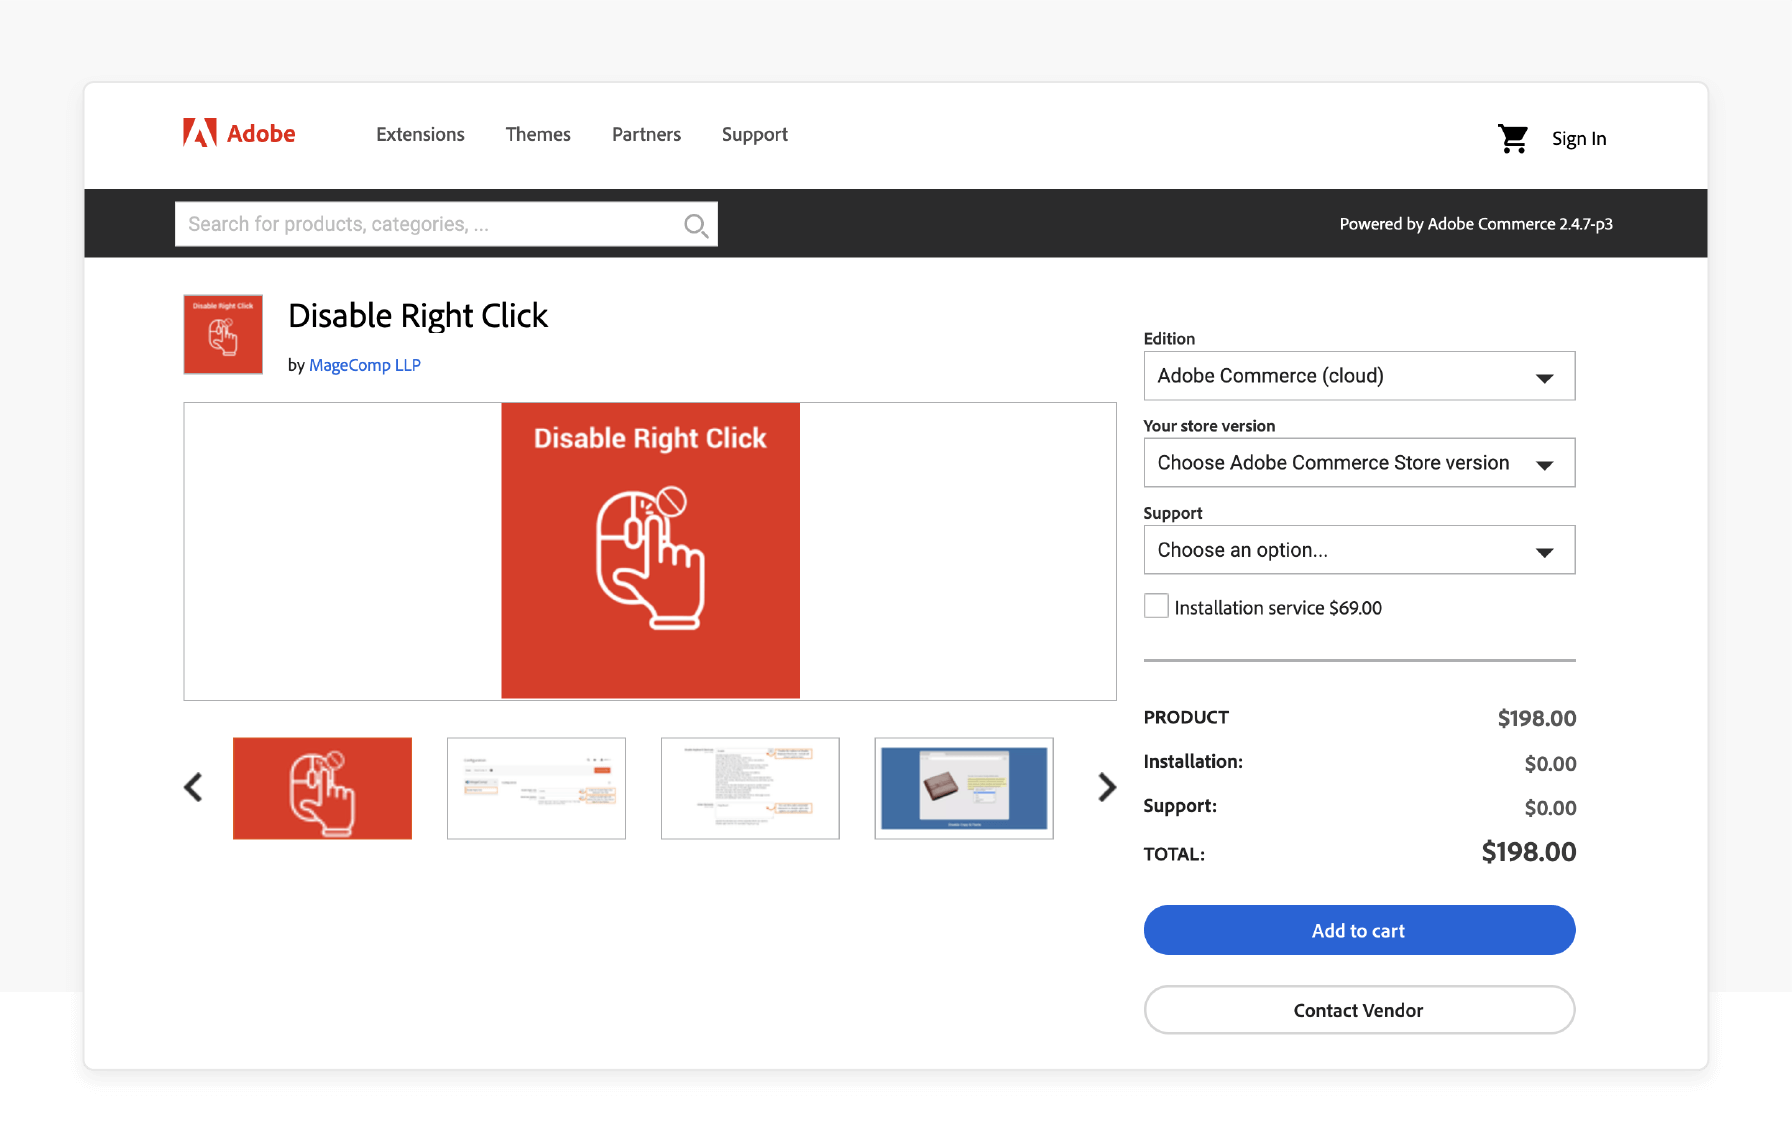
Task: Open the shopping cart icon
Action: click(1513, 138)
